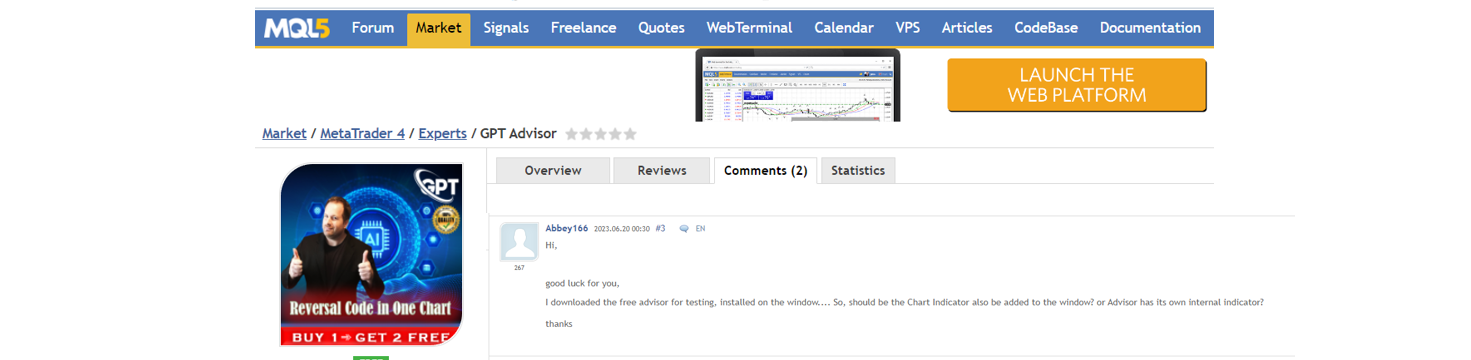Click the EN language label
1471x360 pixels.
[x=700, y=229]
